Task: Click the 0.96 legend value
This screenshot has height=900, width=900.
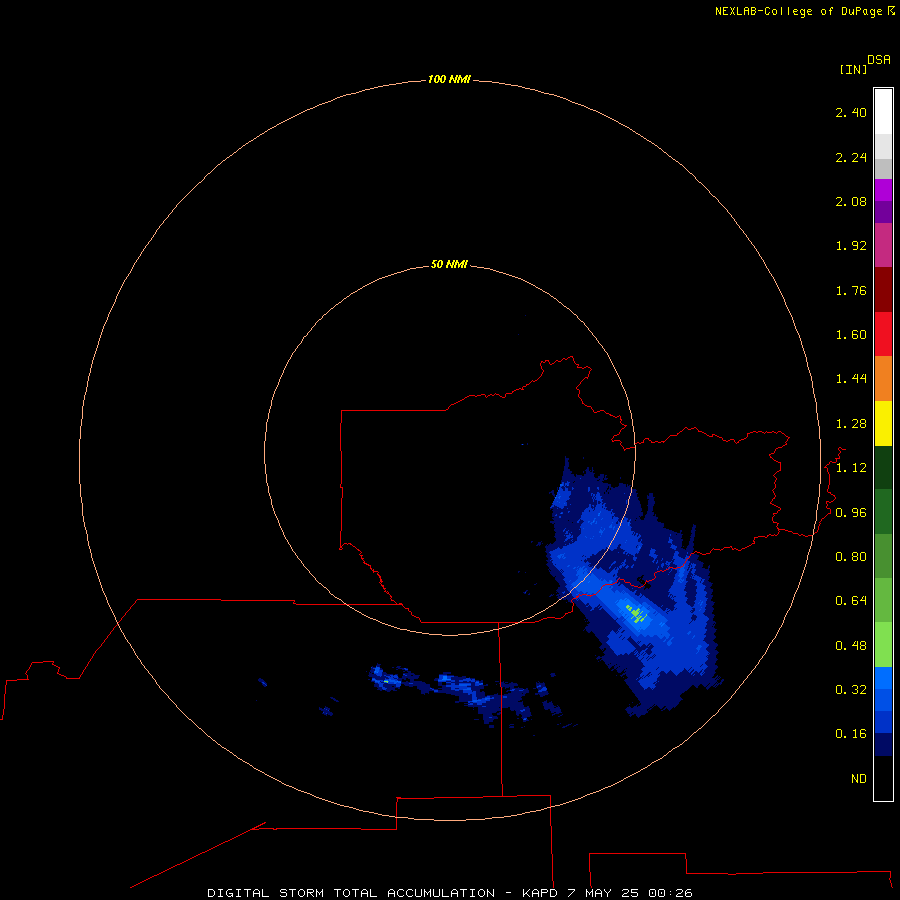Action: click(851, 513)
